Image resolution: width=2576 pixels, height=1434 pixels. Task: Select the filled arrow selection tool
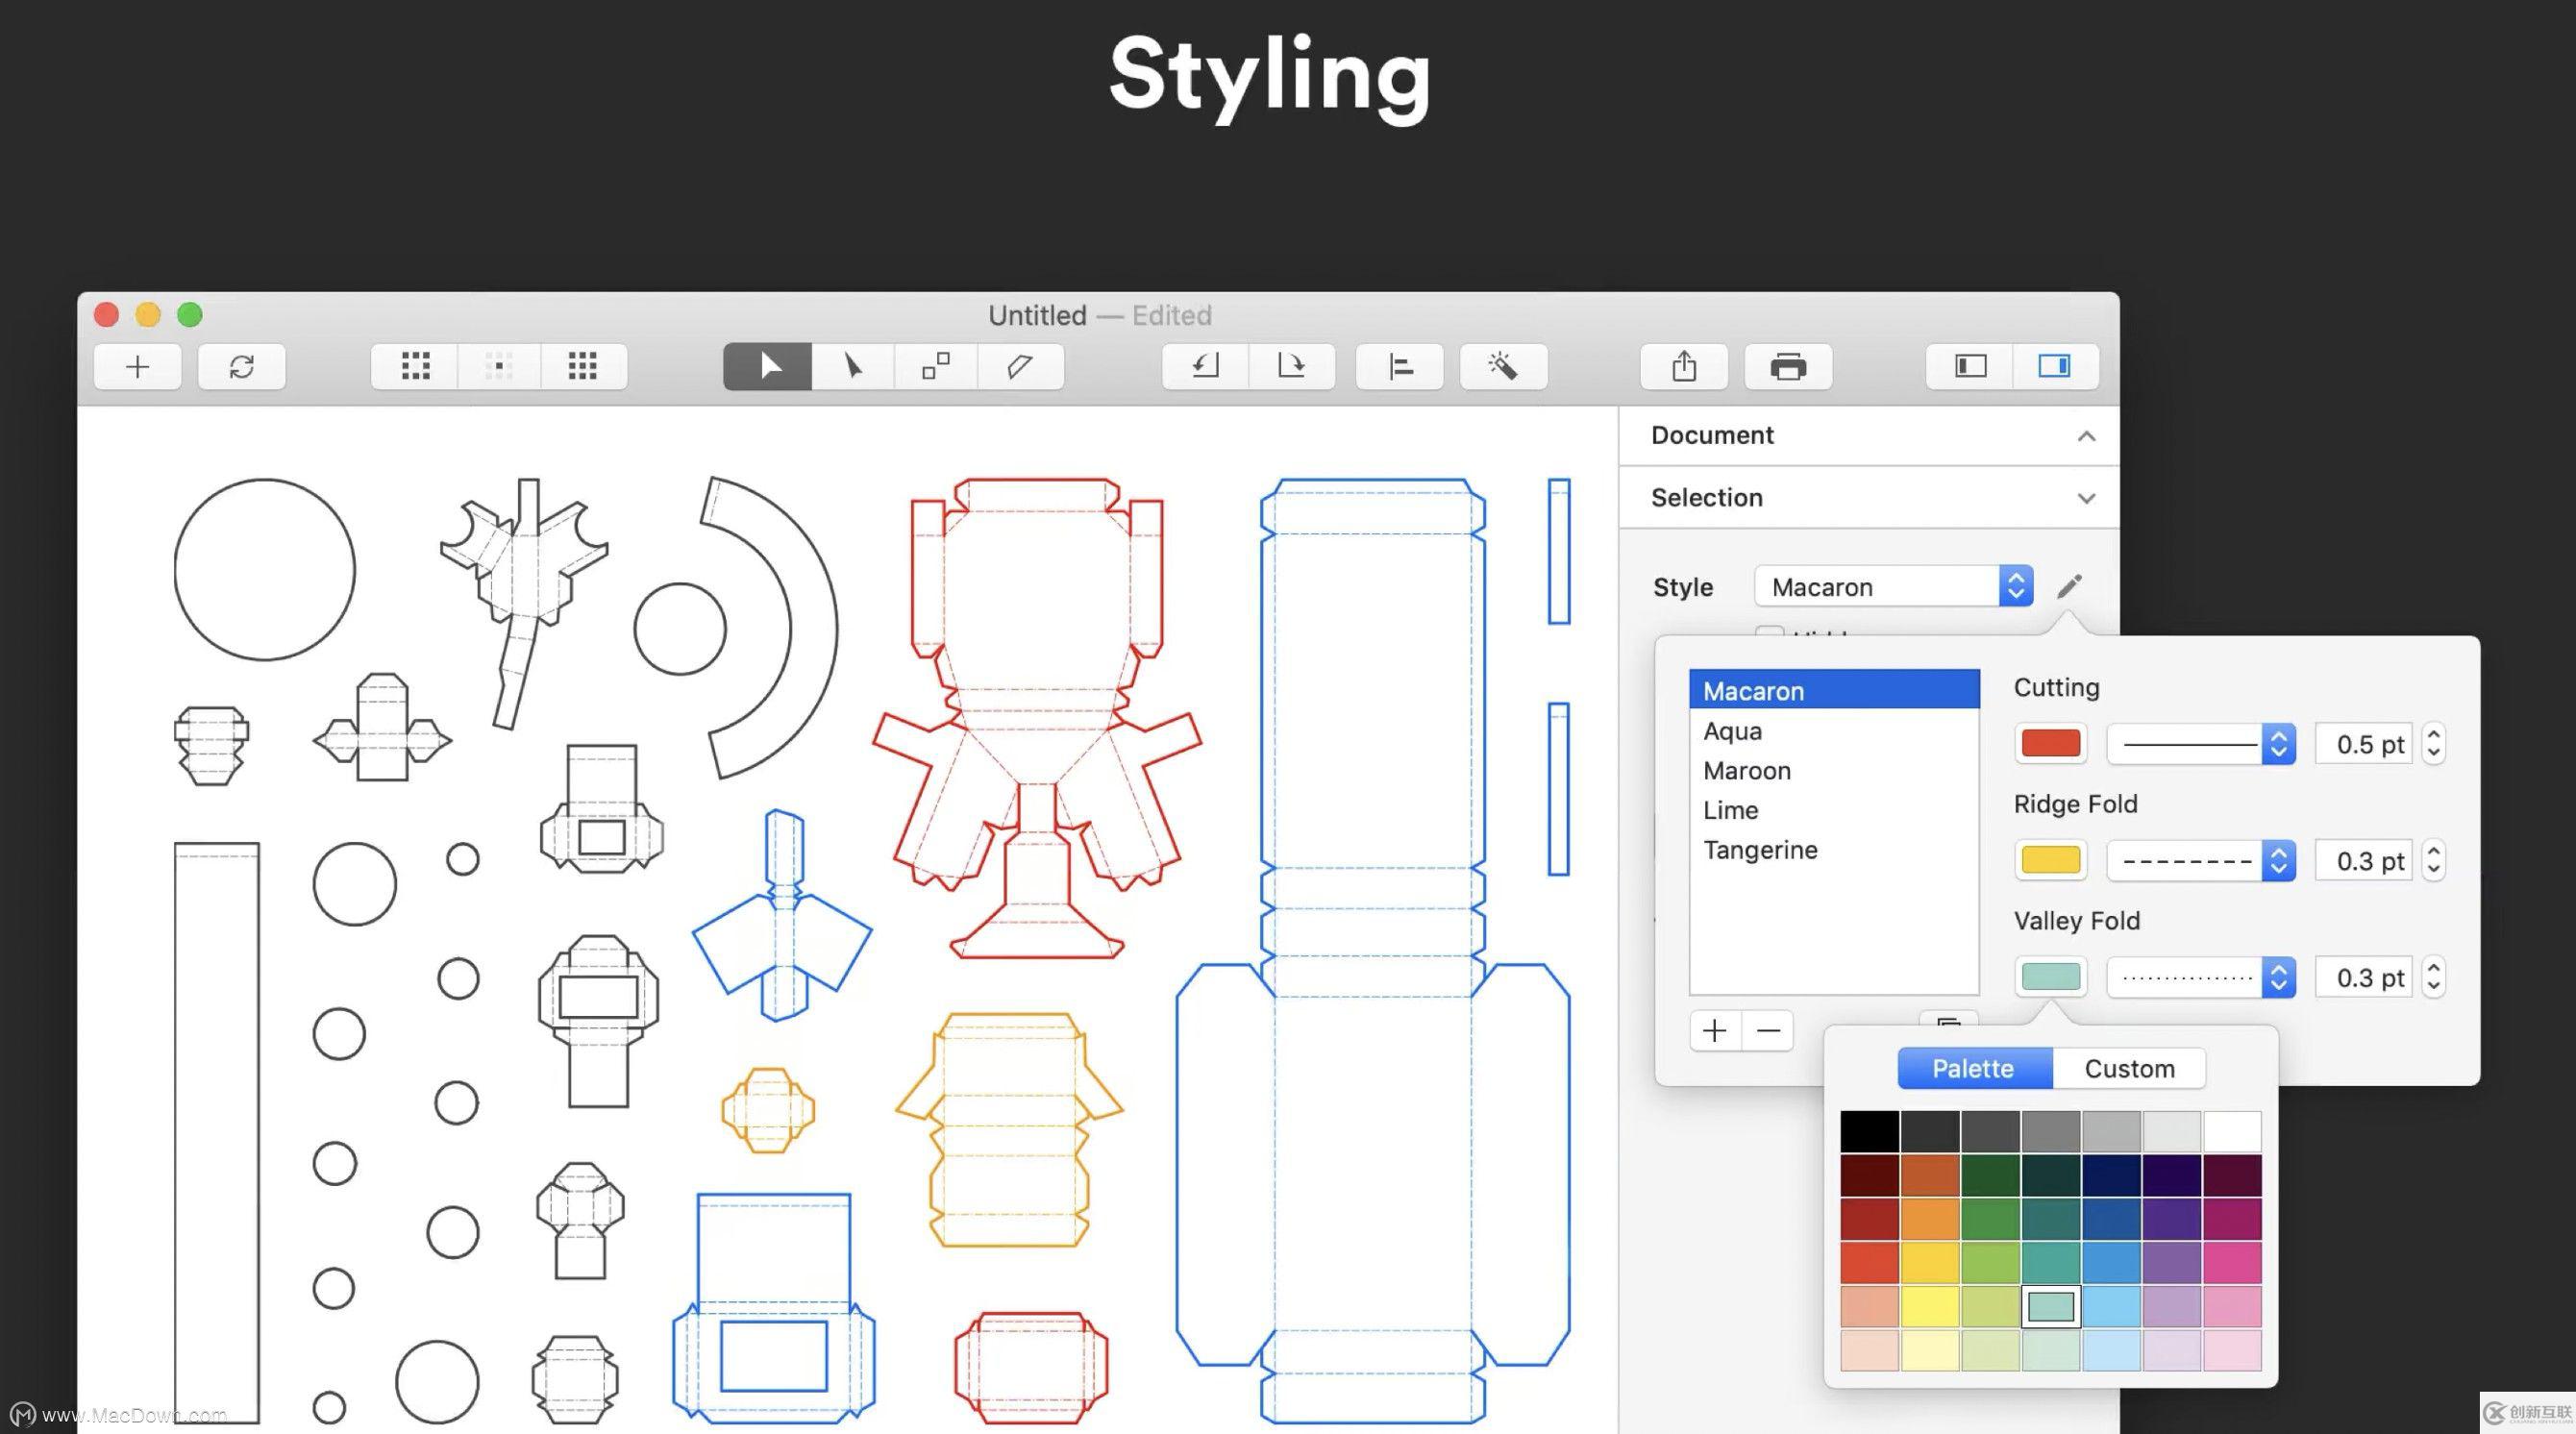click(x=768, y=367)
